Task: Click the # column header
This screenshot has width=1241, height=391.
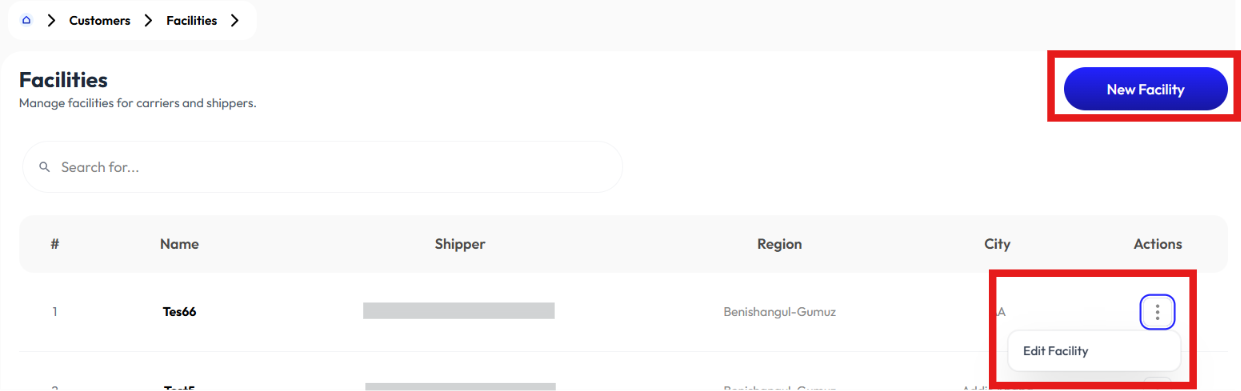Action: click(54, 244)
